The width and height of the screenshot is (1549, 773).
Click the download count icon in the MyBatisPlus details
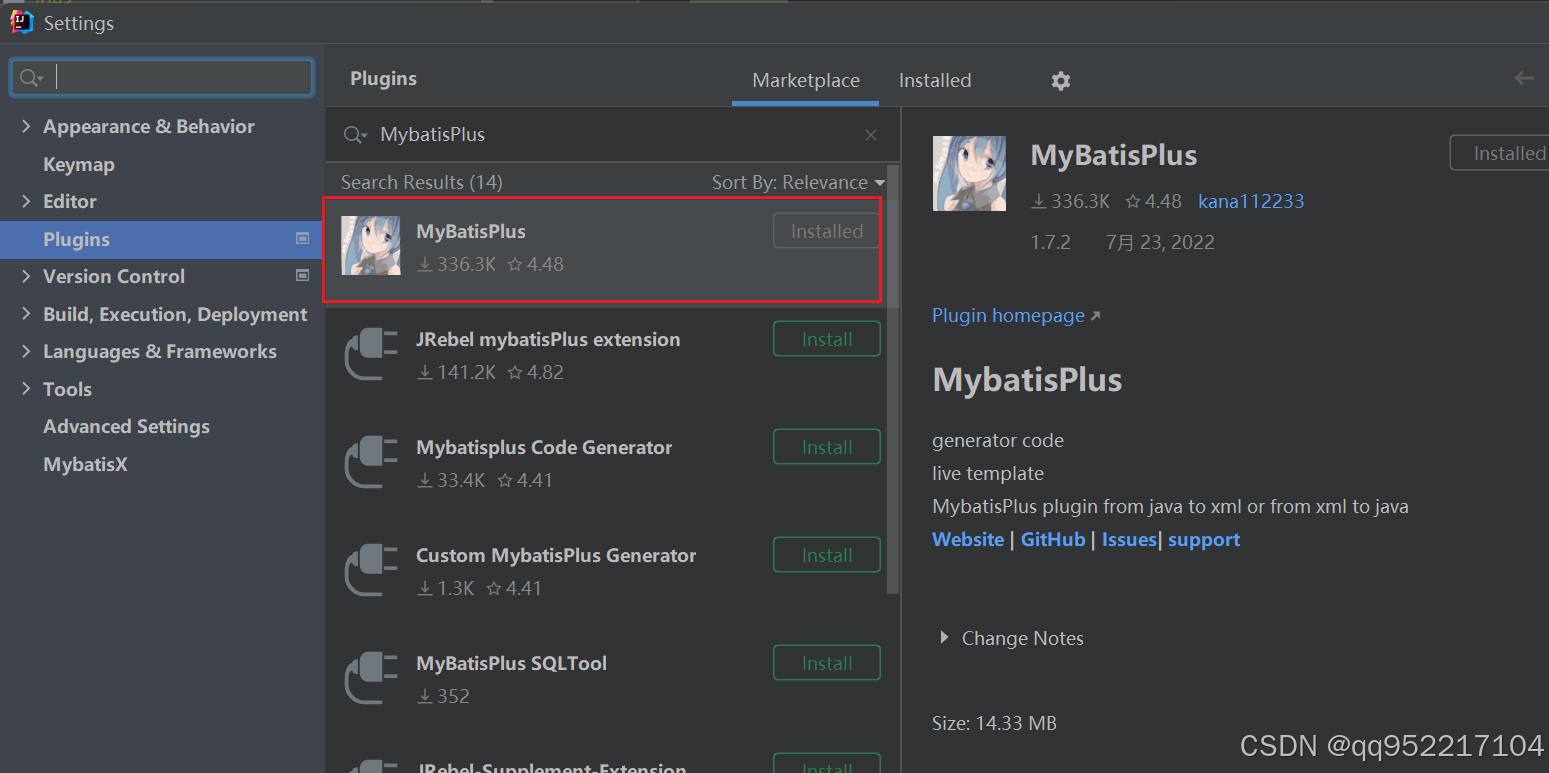(x=1039, y=201)
